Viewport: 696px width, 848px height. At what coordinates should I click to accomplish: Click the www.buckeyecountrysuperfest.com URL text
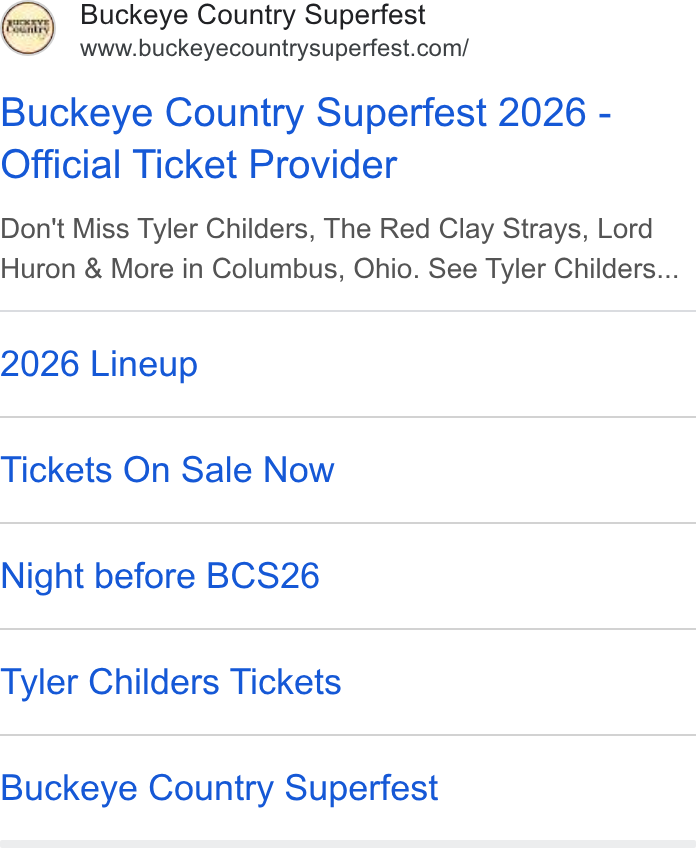coord(274,48)
